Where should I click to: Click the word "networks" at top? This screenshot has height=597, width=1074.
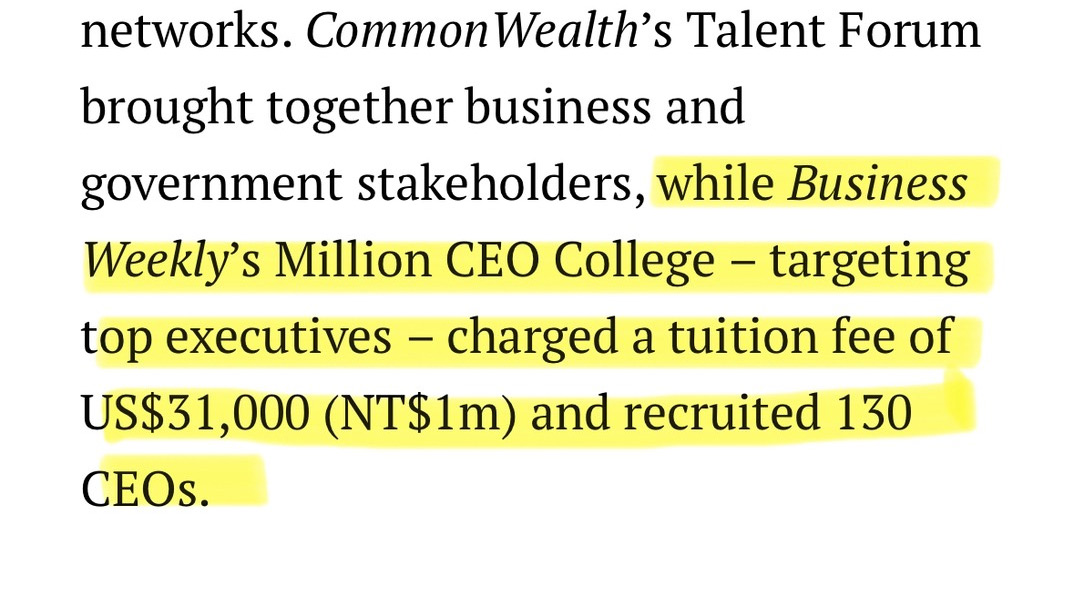pos(179,31)
